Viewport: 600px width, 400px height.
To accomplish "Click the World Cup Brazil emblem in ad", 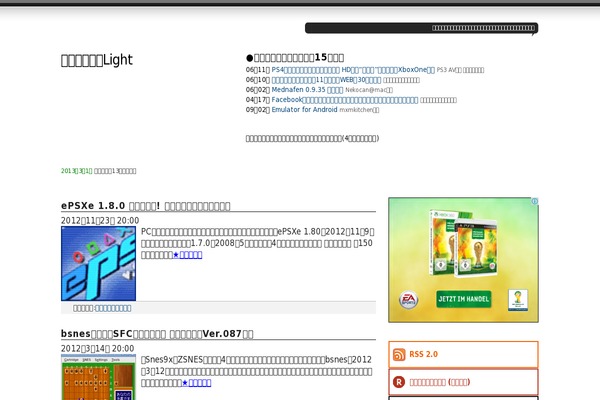I will pyautogui.click(x=518, y=300).
